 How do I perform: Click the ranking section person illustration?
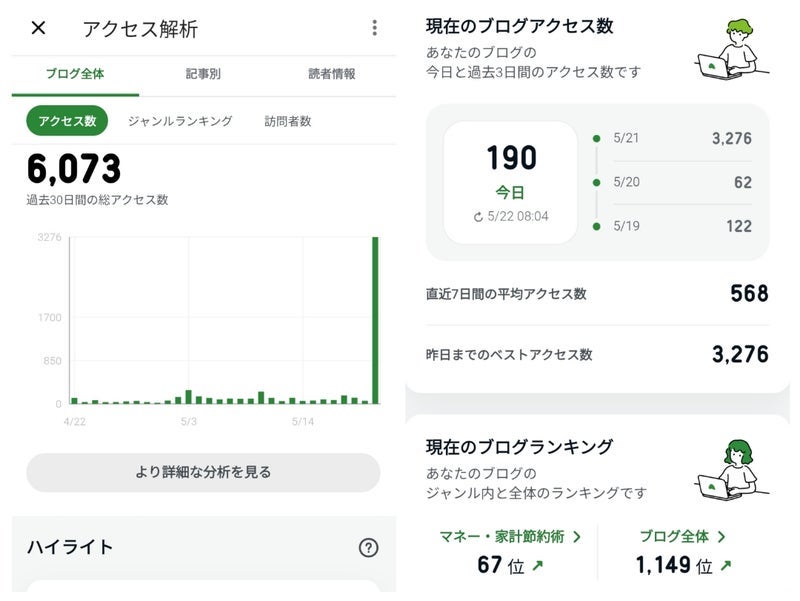pos(731,469)
